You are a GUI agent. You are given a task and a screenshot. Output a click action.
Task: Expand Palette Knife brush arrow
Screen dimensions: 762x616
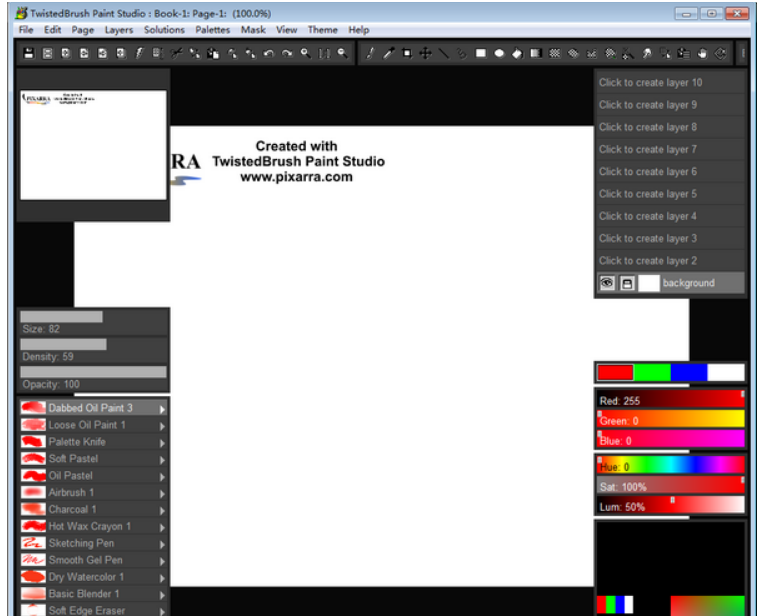pos(162,443)
